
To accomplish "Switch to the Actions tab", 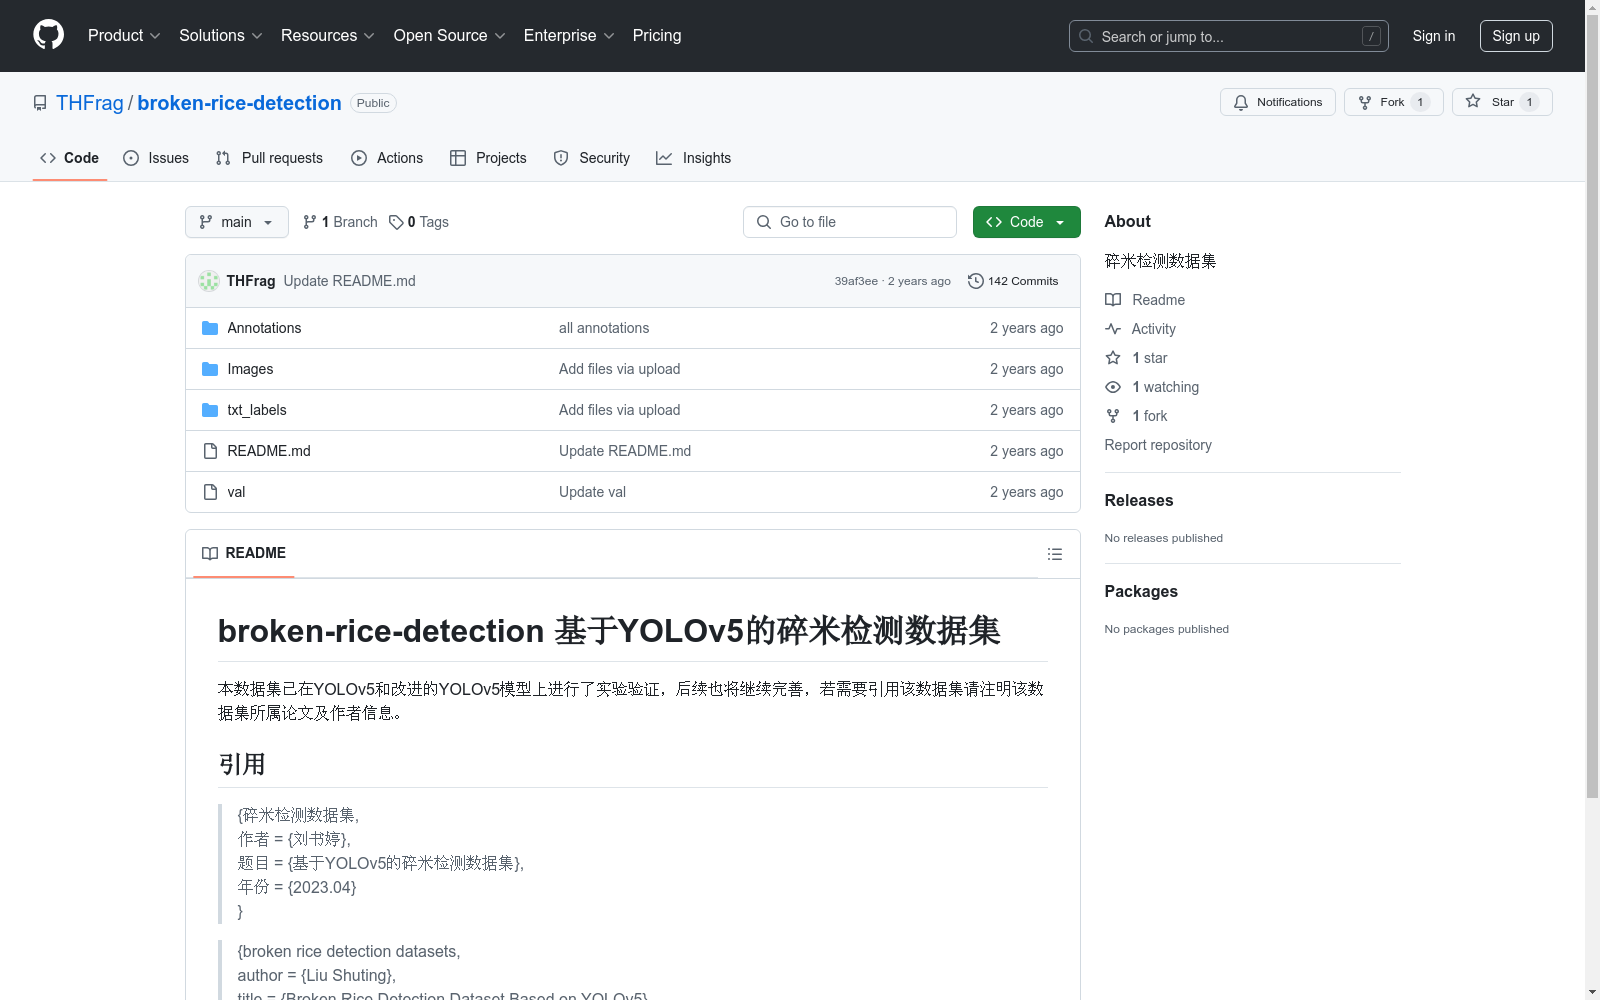I will coord(387,158).
